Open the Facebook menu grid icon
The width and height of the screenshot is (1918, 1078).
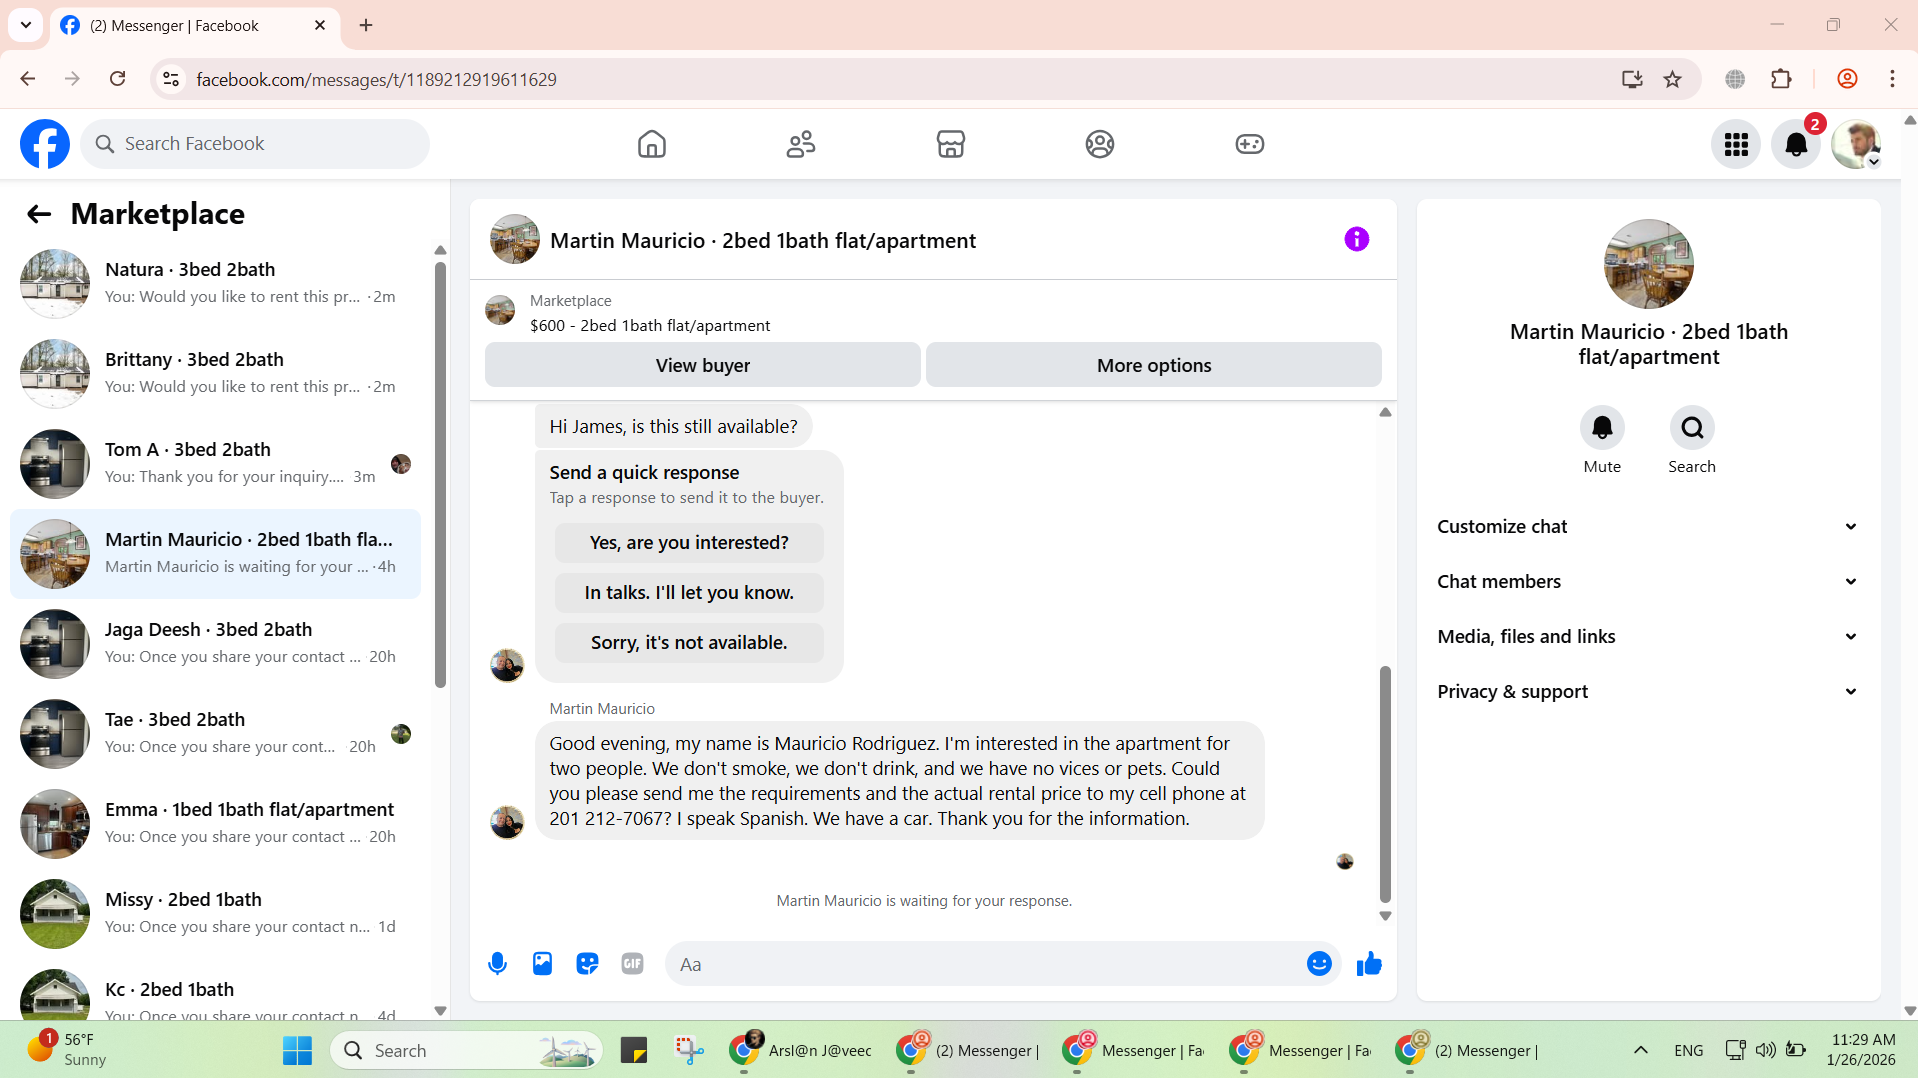pos(1736,144)
